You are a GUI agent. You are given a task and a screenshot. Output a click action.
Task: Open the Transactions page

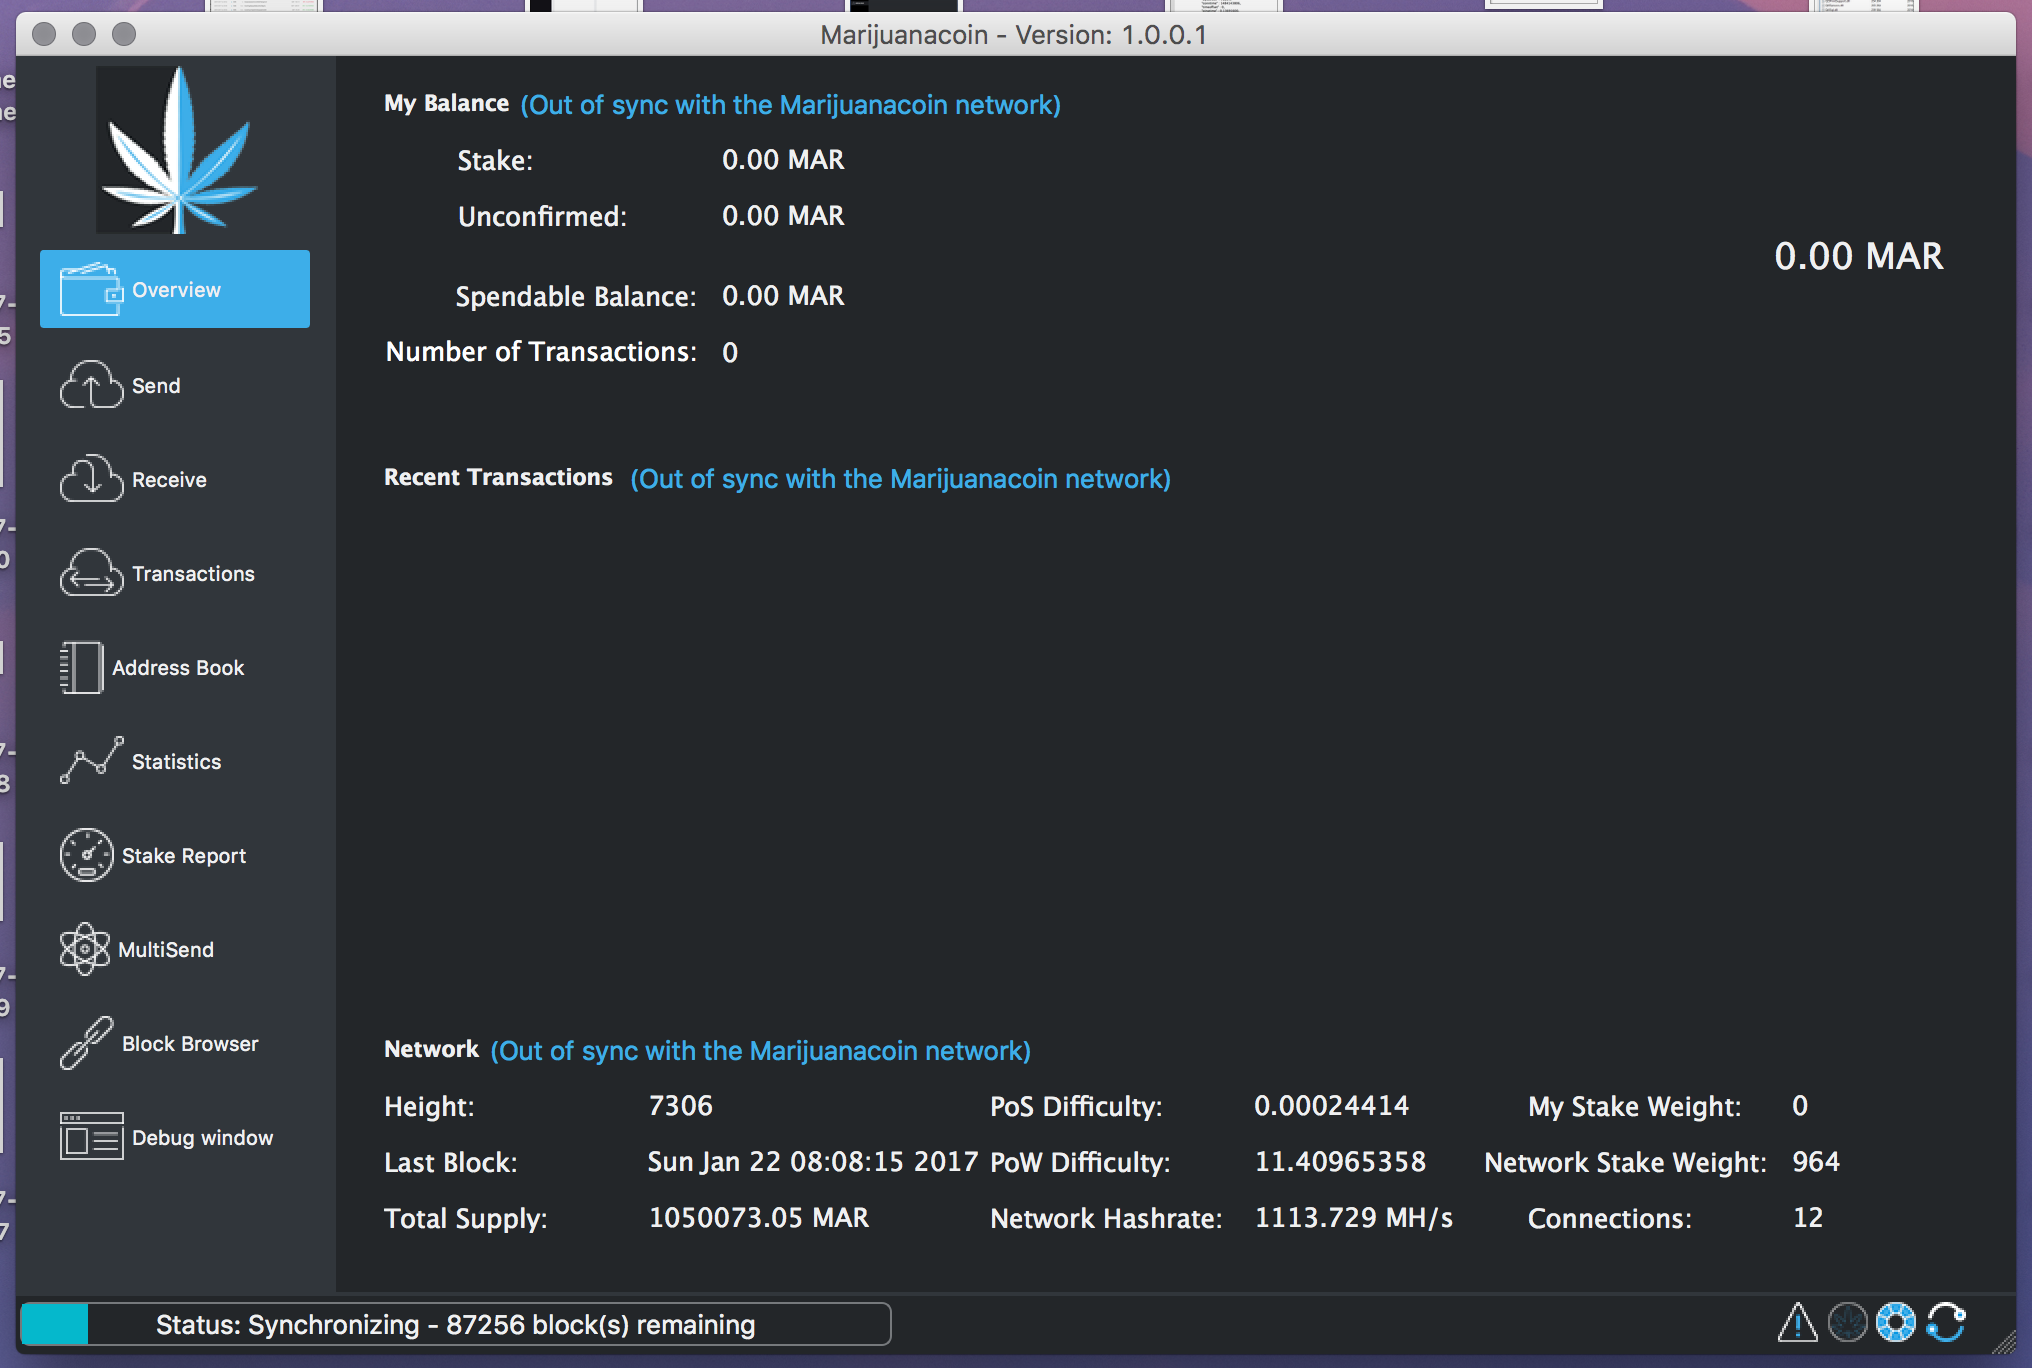click(x=193, y=574)
